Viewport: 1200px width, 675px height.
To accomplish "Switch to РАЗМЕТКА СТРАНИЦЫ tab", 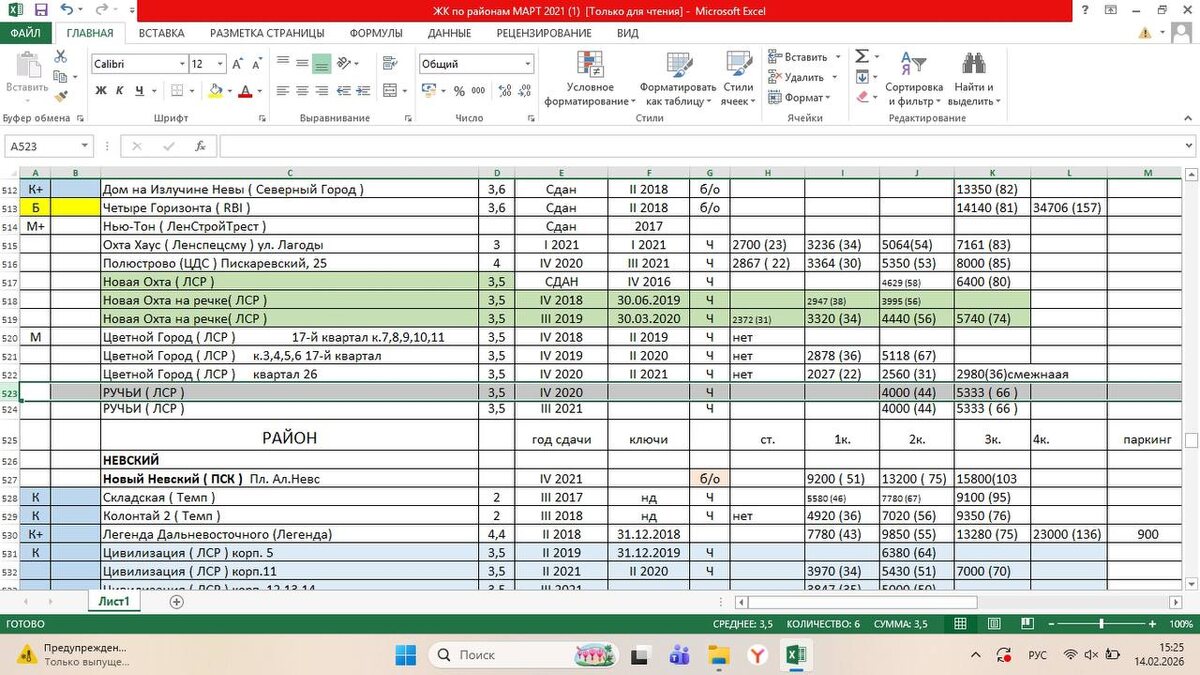I will point(267,33).
